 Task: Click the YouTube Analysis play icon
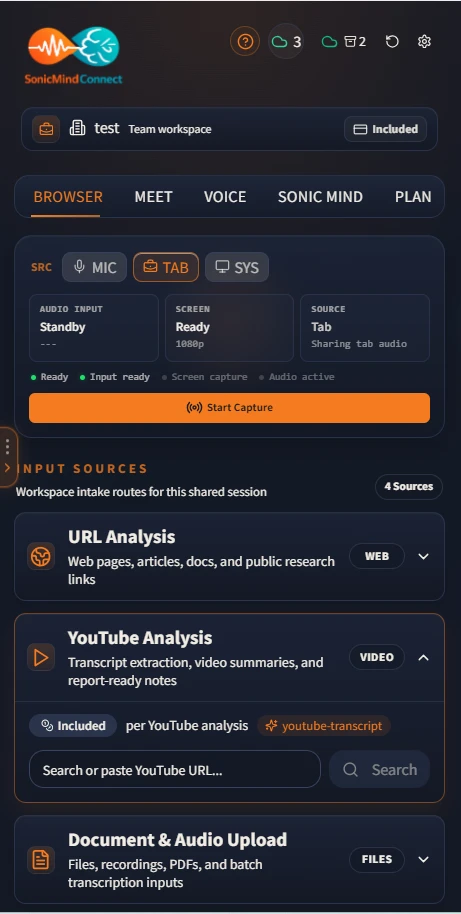click(41, 658)
